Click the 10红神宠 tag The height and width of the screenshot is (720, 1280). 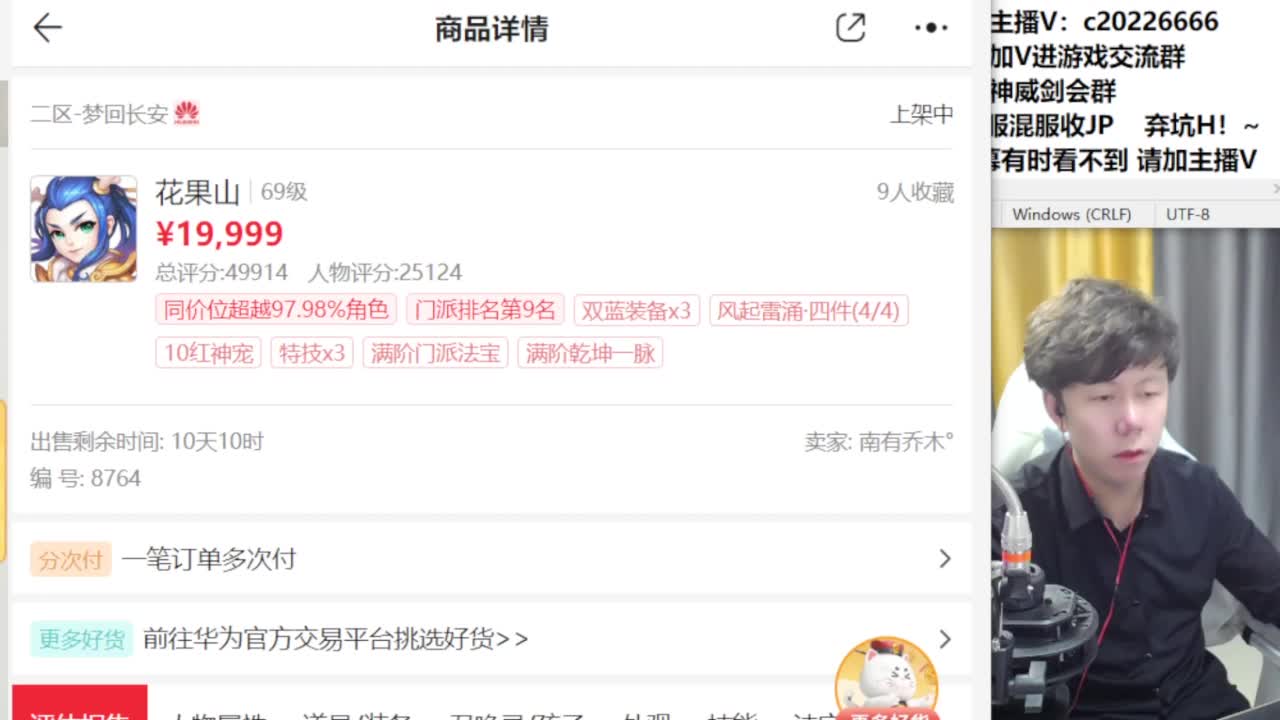point(208,353)
